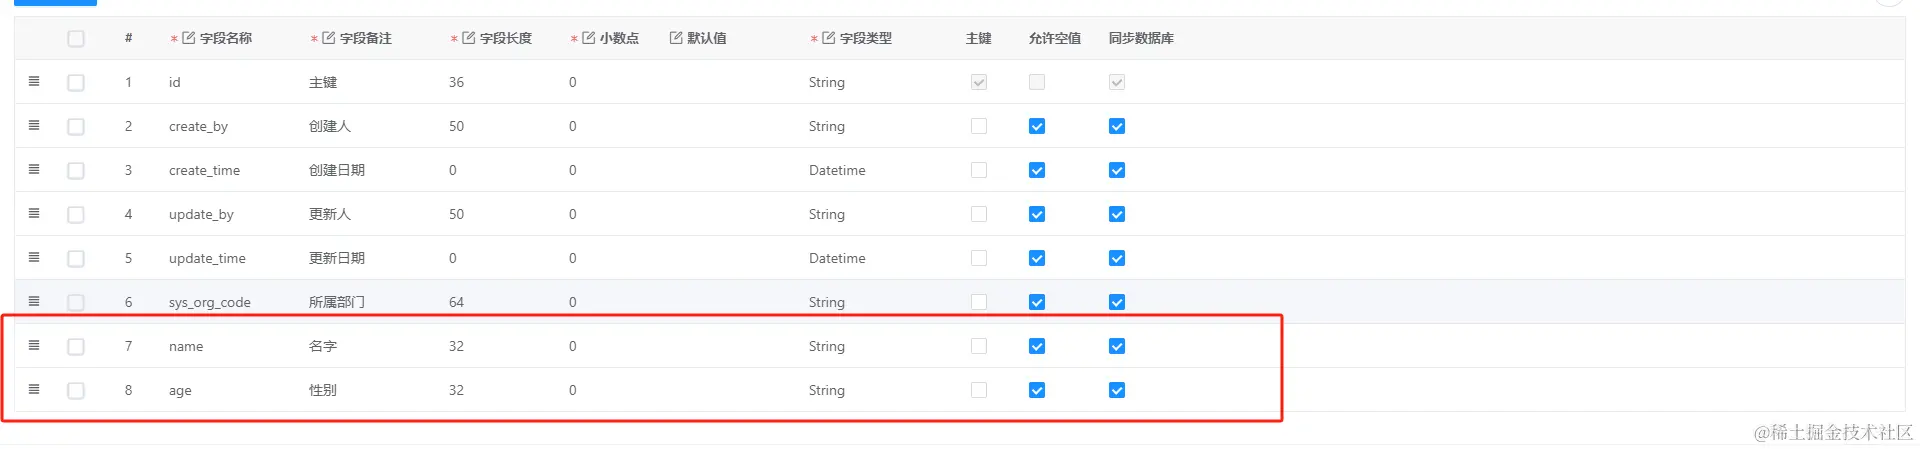The height and width of the screenshot is (449, 1920).
Task: Click drag handle icon for id row
Action: point(34,81)
